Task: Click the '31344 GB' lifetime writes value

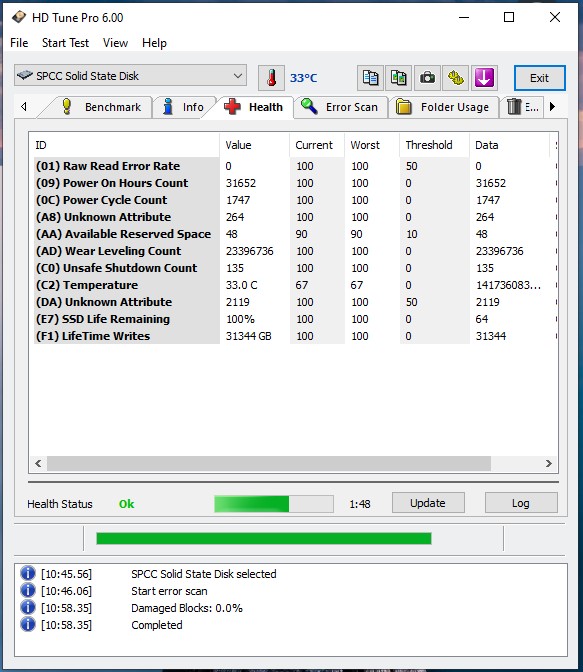Action: pos(249,336)
